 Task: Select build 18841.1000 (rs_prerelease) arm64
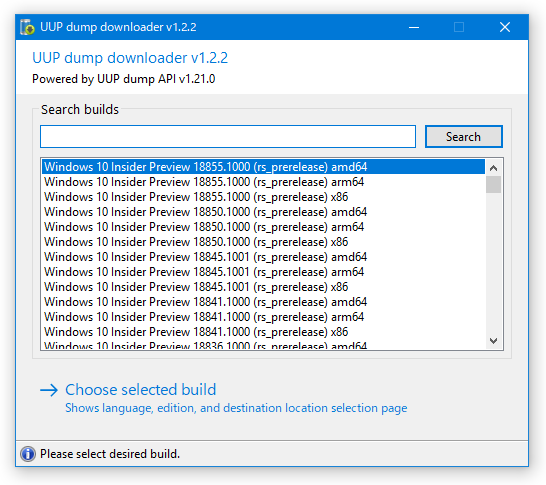263,316
